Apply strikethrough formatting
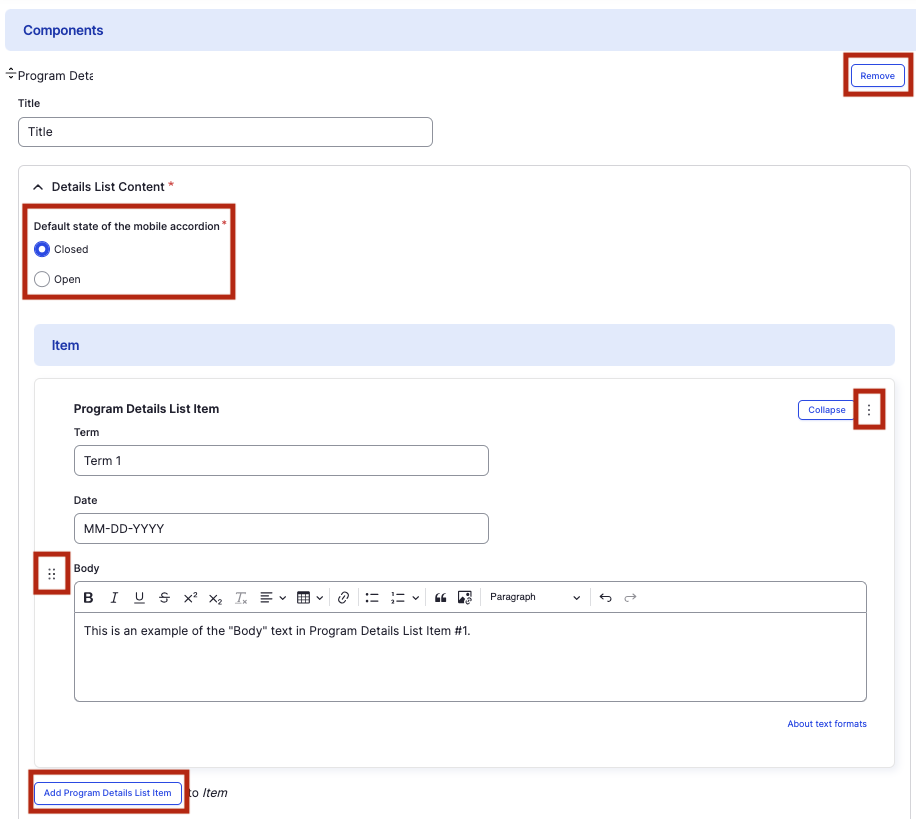The width and height of the screenshot is (916, 819). tap(164, 598)
